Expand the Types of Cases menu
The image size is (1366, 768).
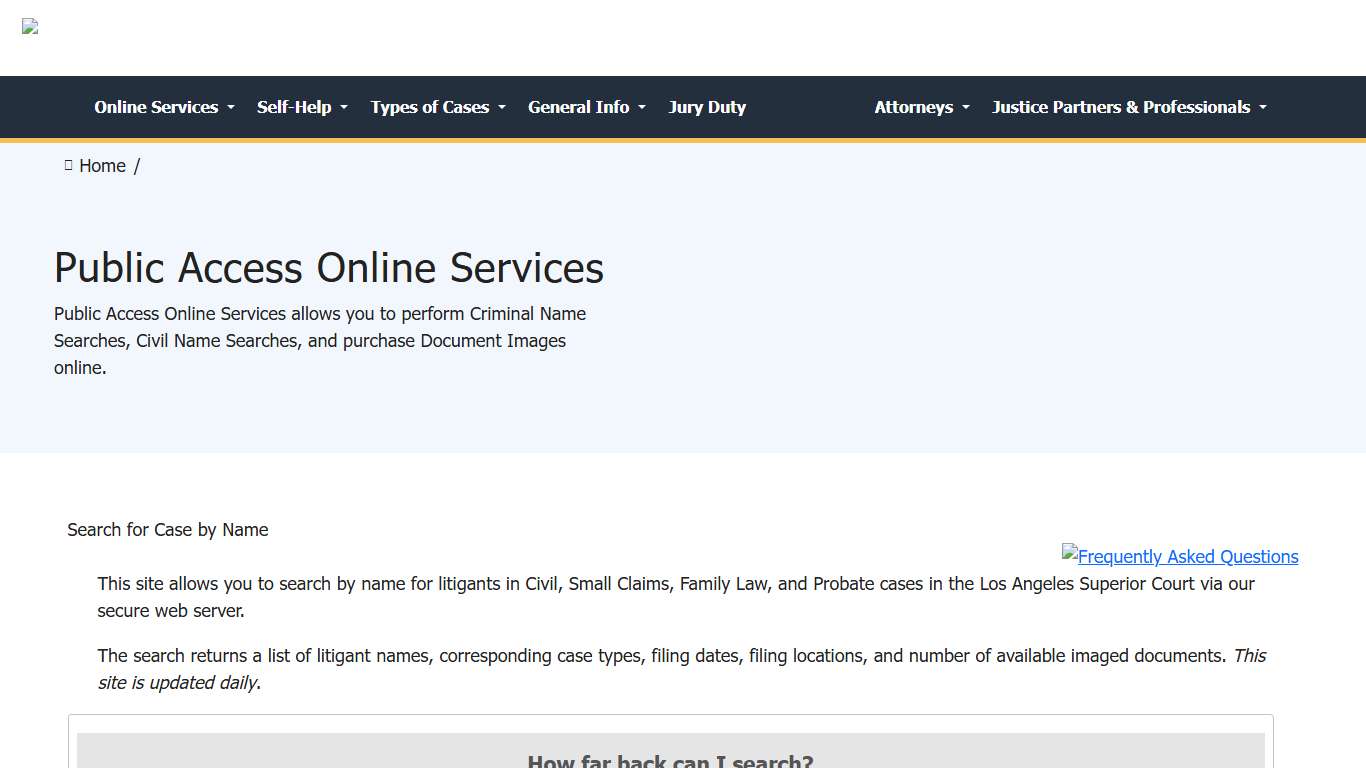[430, 107]
